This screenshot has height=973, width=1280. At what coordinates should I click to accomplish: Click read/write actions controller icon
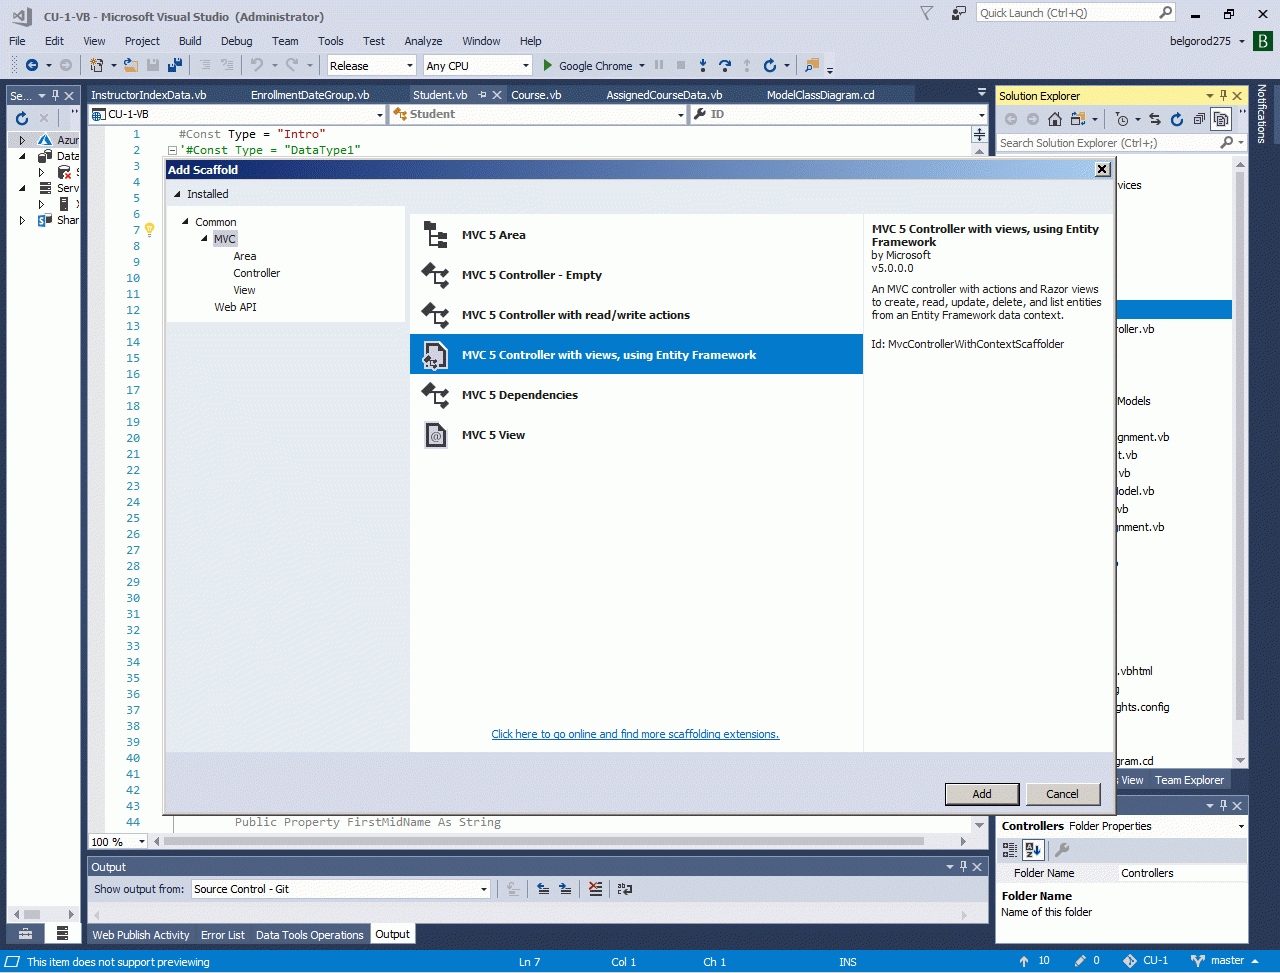pos(436,315)
